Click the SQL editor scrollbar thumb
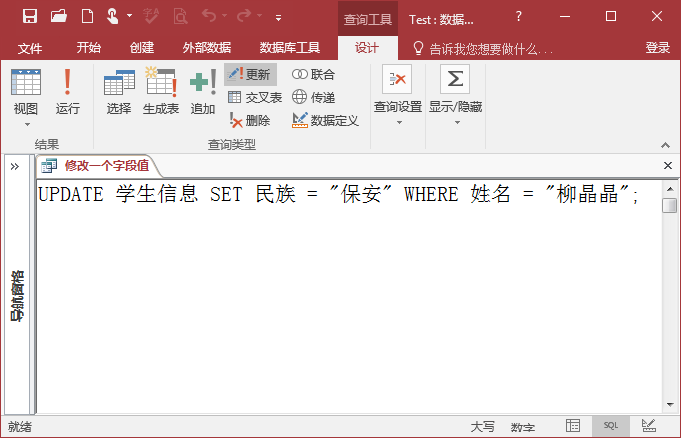Screen dimensions: 681x438 pos(670,205)
